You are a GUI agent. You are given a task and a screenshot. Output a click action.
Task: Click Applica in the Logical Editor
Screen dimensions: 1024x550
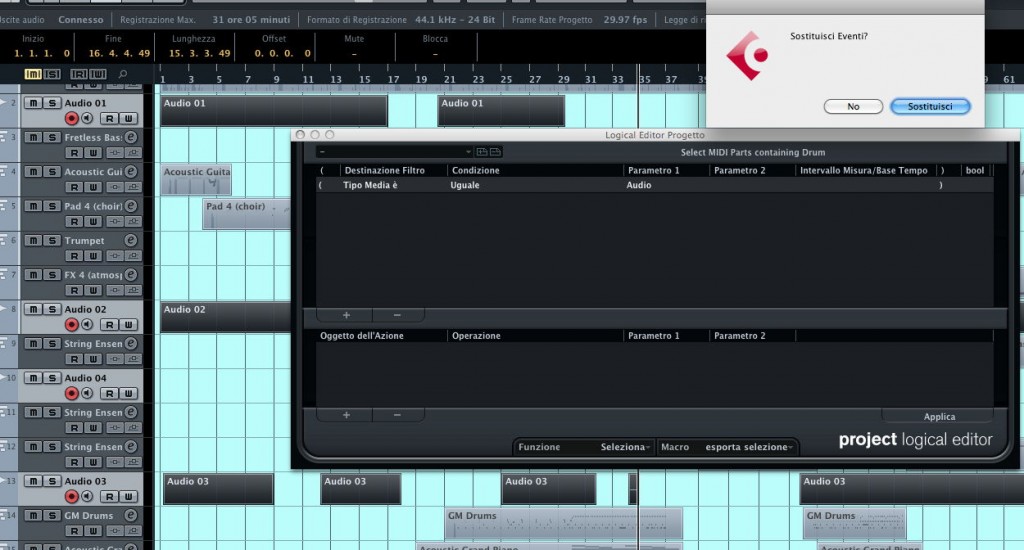pos(938,416)
